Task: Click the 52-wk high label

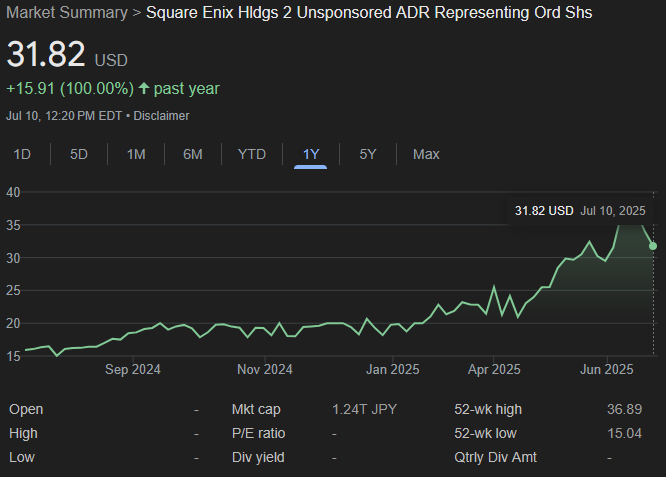Action: [488, 409]
